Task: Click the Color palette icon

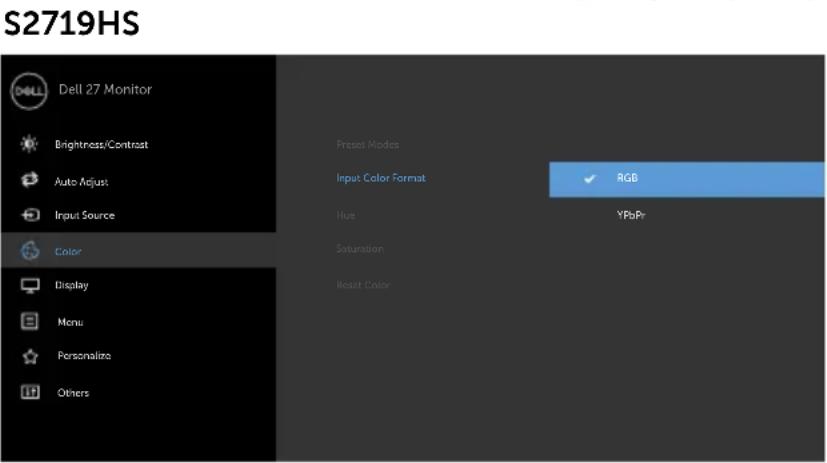Action: click(30, 250)
